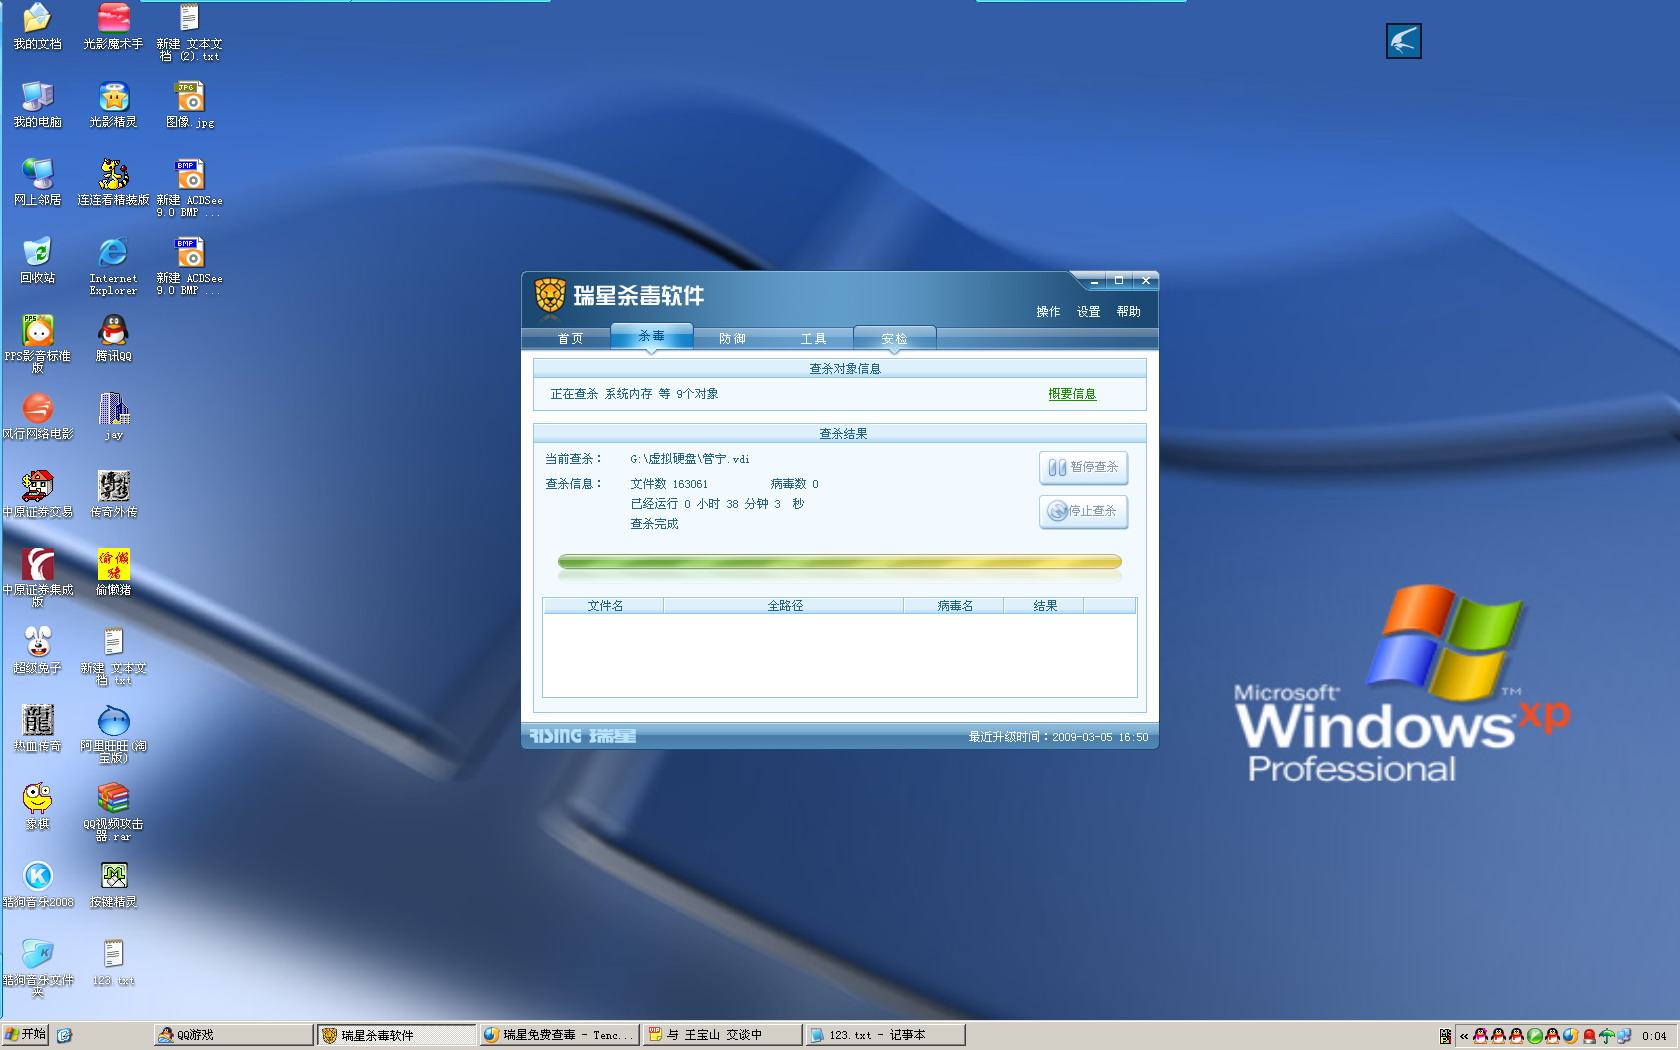1680x1050 pixels.
Task: Select the PPS影音标准版 desktop icon
Action: 37,344
